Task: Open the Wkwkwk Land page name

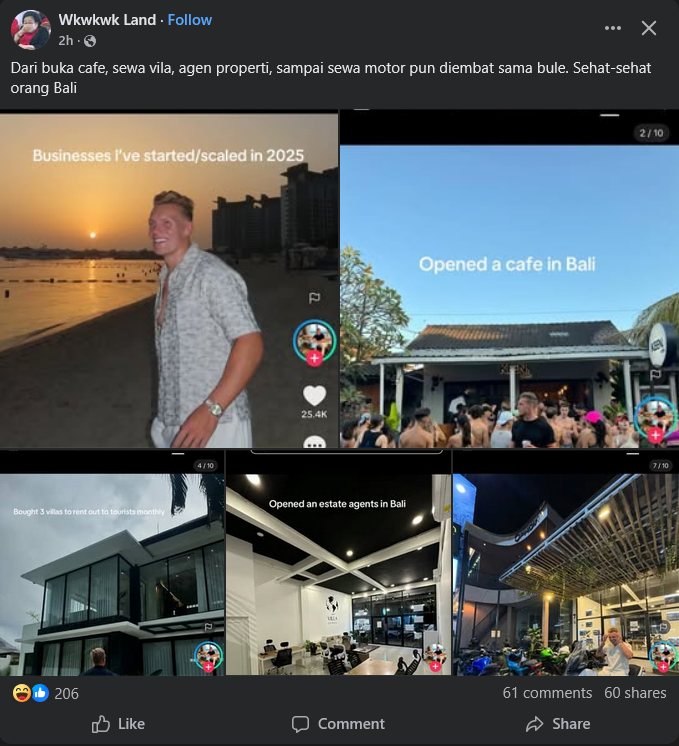Action: [107, 20]
